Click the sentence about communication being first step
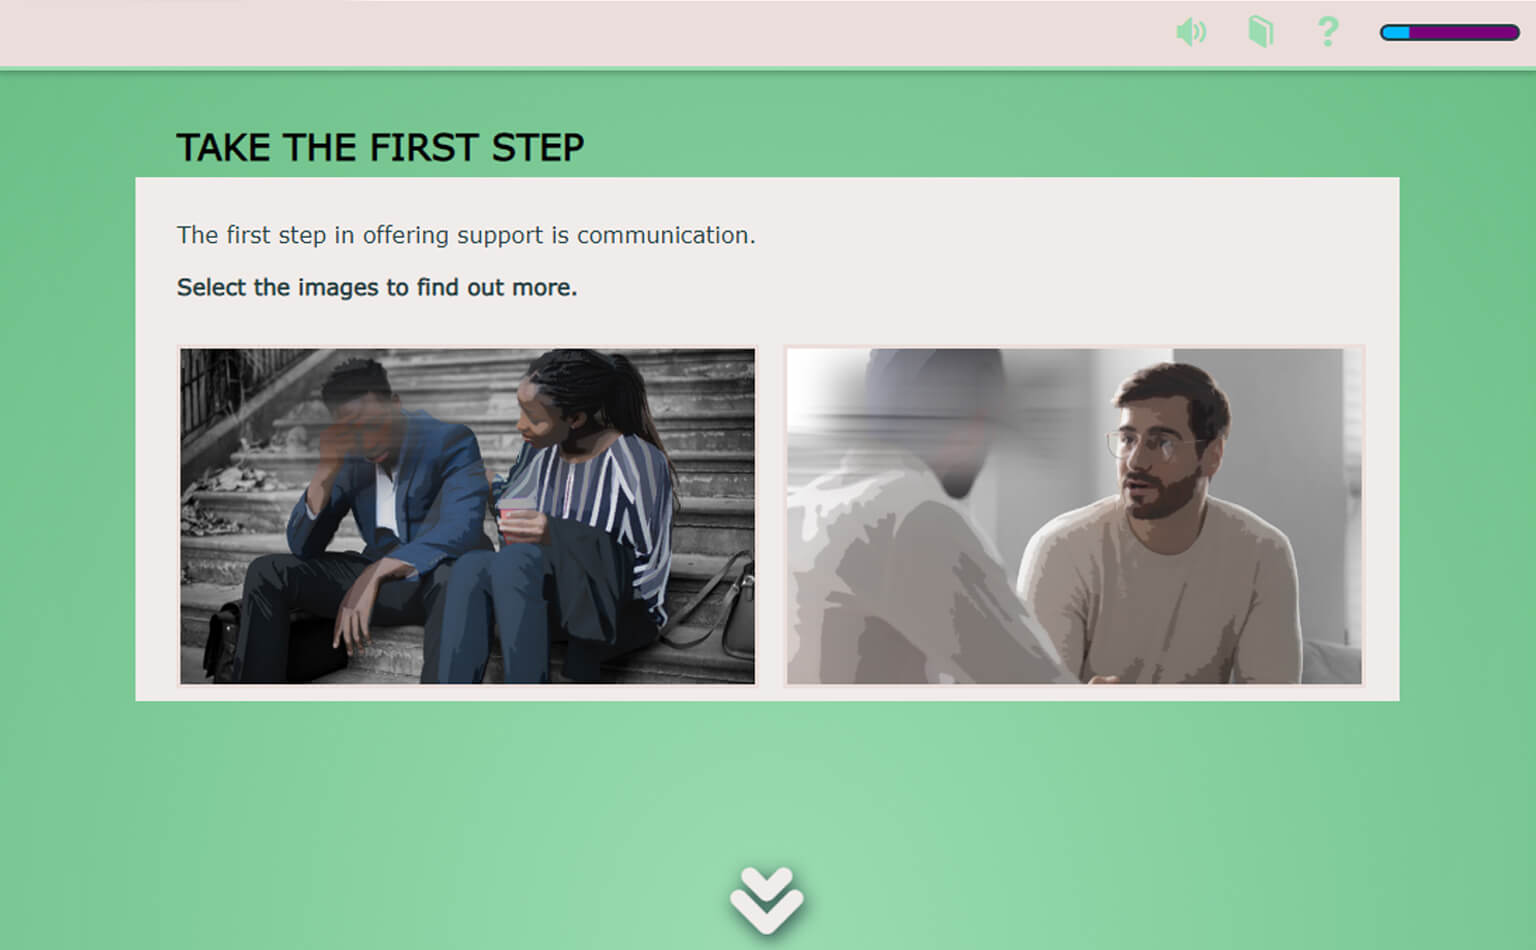 click(x=466, y=235)
